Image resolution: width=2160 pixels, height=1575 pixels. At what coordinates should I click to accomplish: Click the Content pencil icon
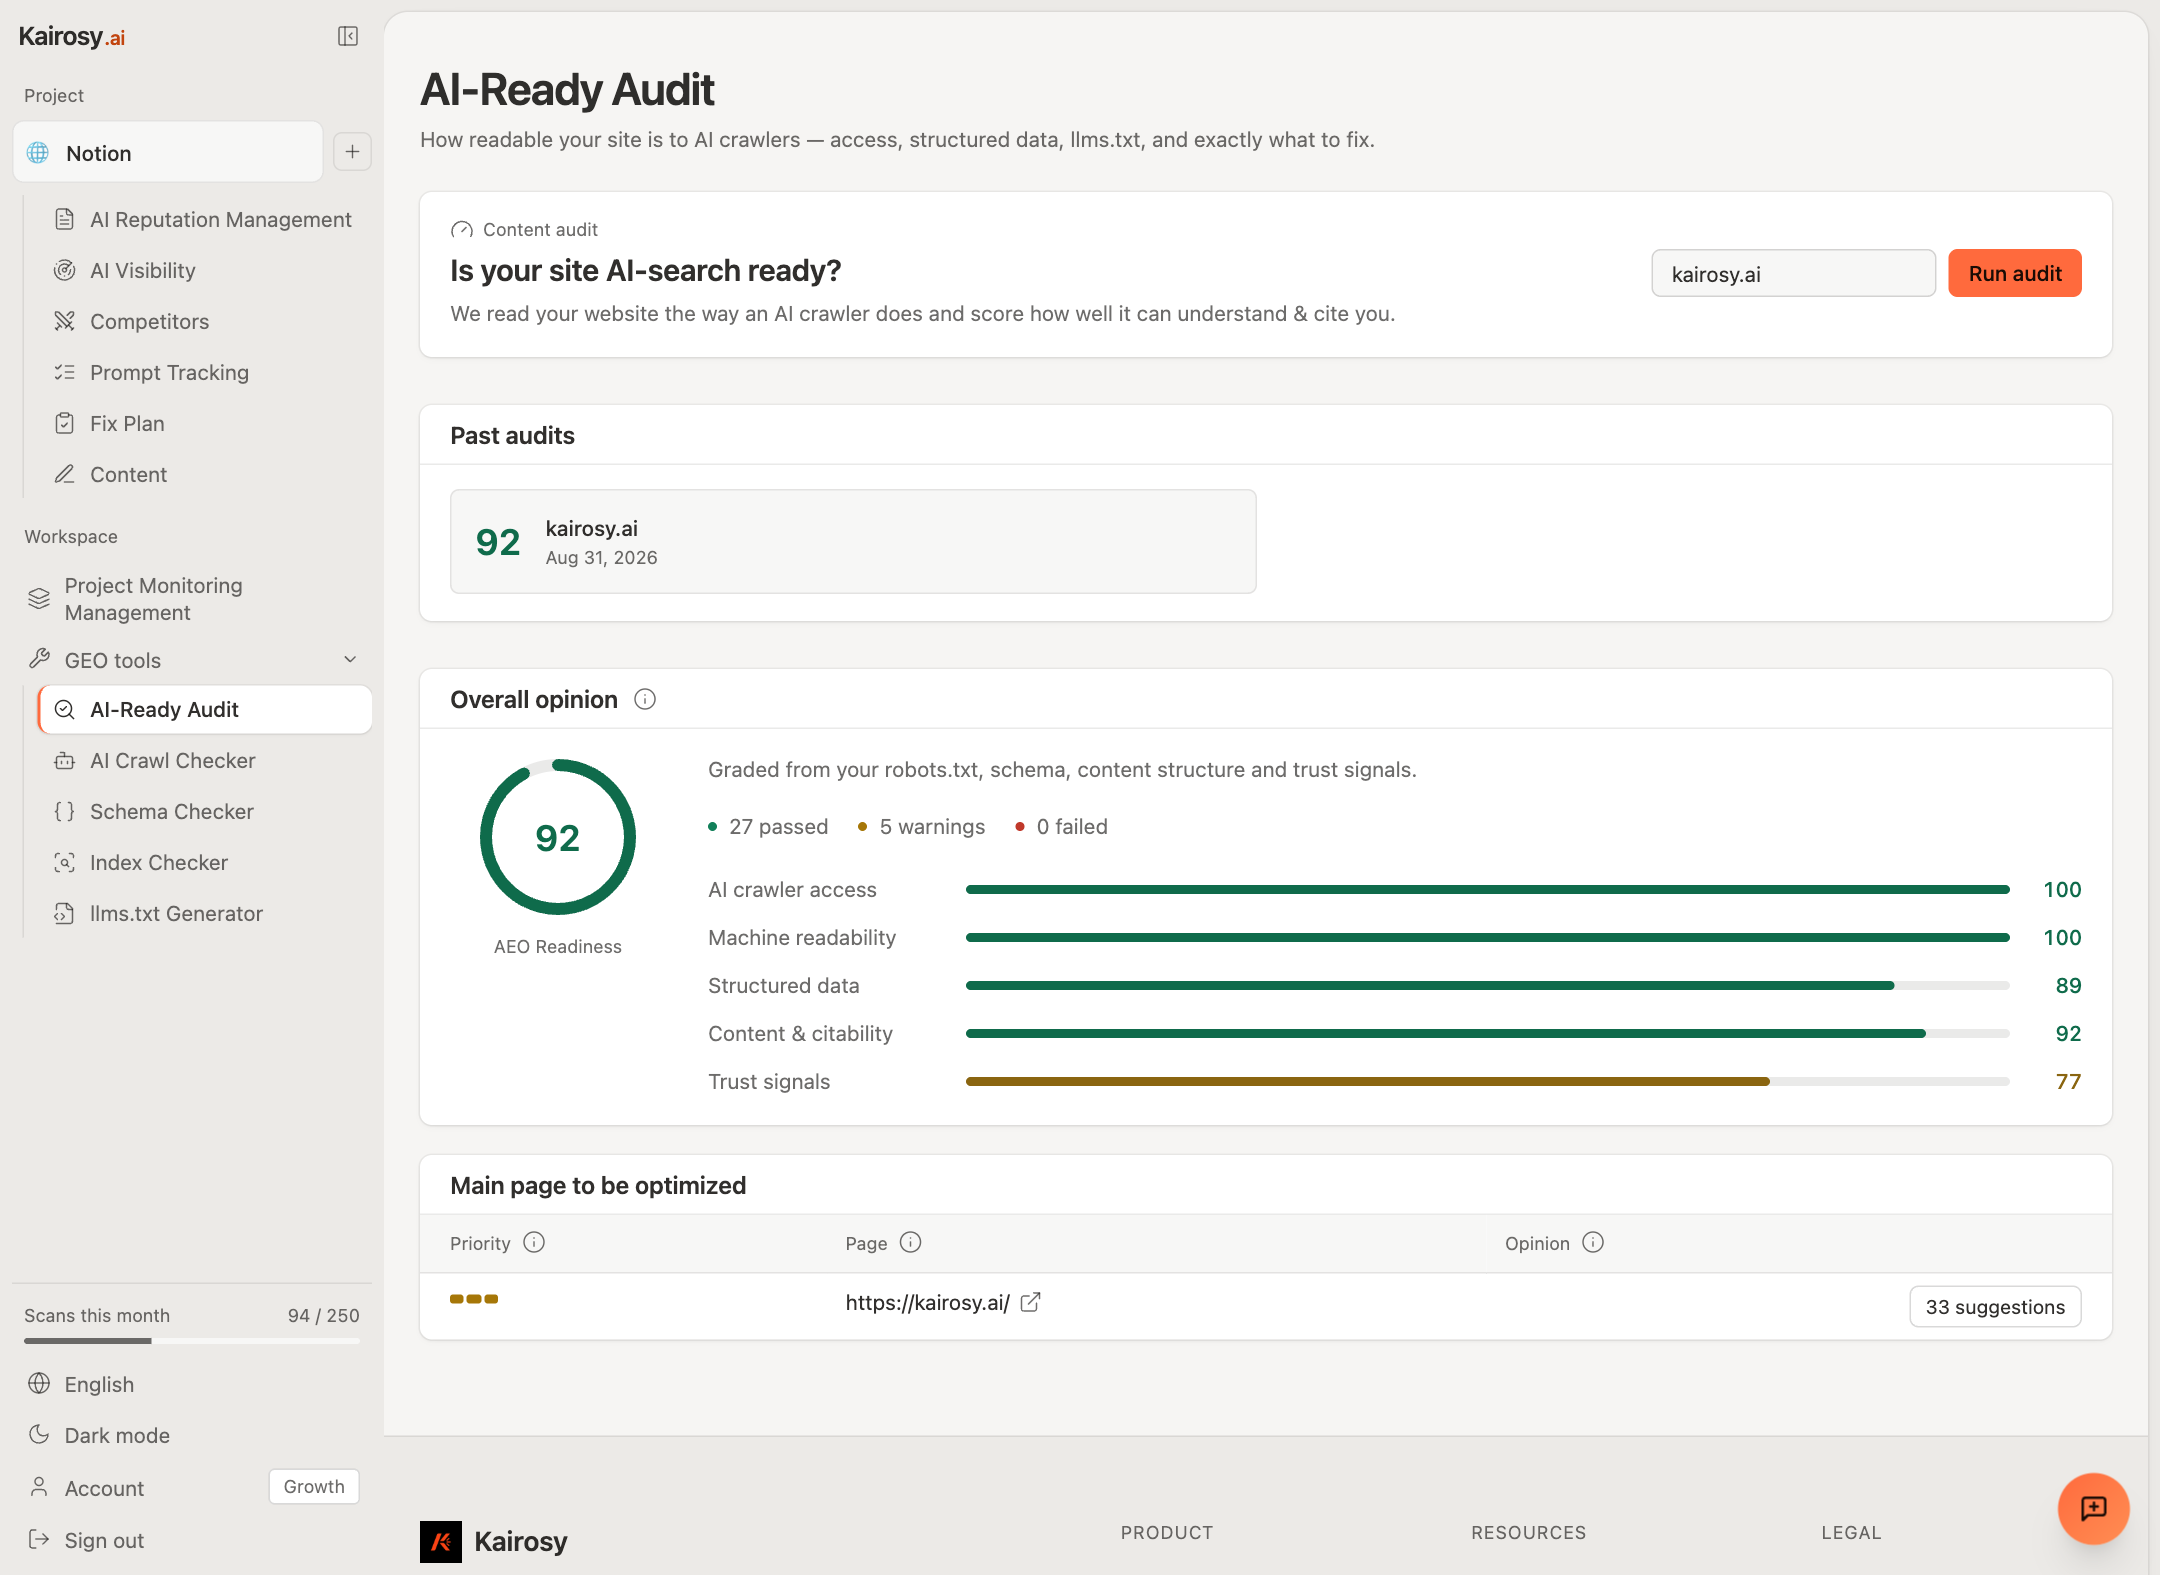(65, 474)
